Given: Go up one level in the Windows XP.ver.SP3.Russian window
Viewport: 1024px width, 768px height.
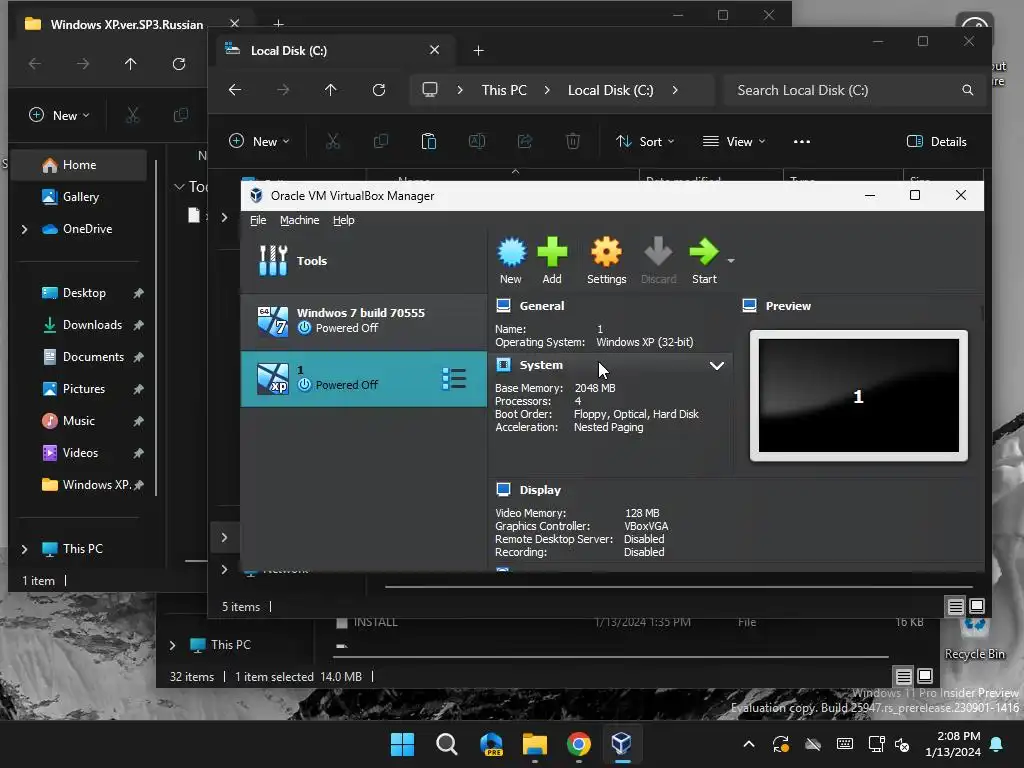Looking at the screenshot, I should pos(131,63).
